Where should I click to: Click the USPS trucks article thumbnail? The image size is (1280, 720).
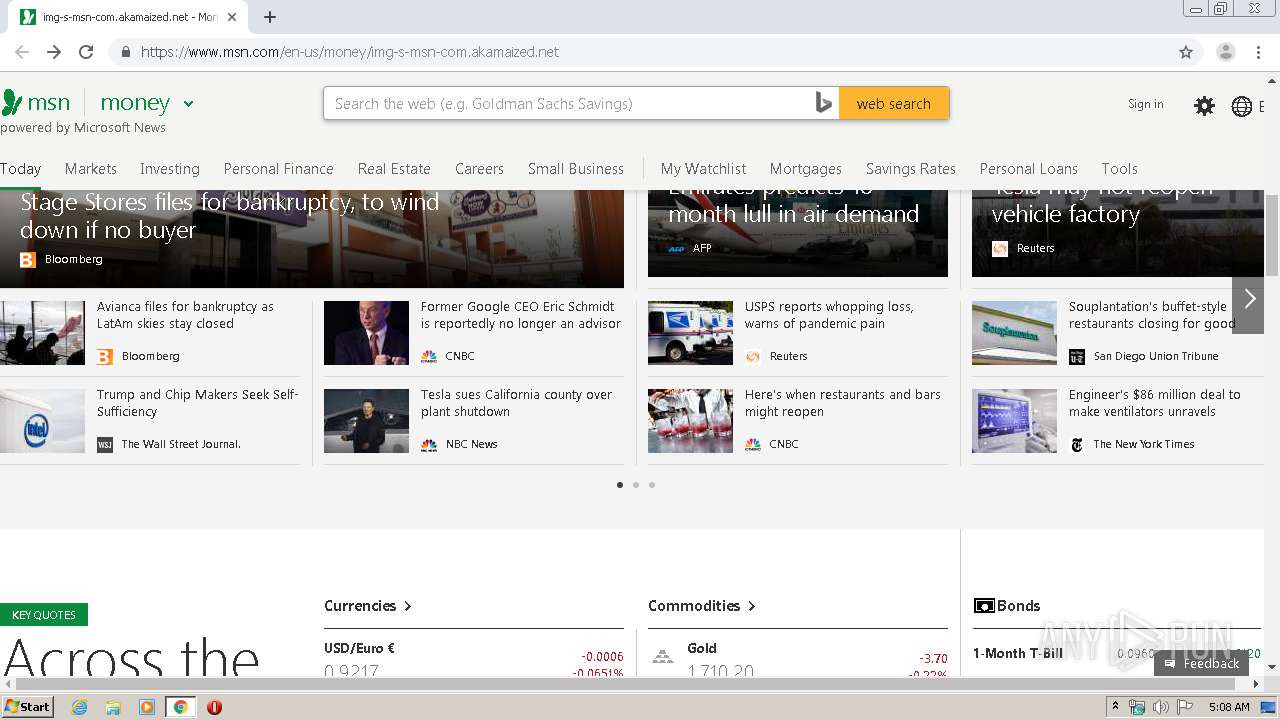coord(690,333)
